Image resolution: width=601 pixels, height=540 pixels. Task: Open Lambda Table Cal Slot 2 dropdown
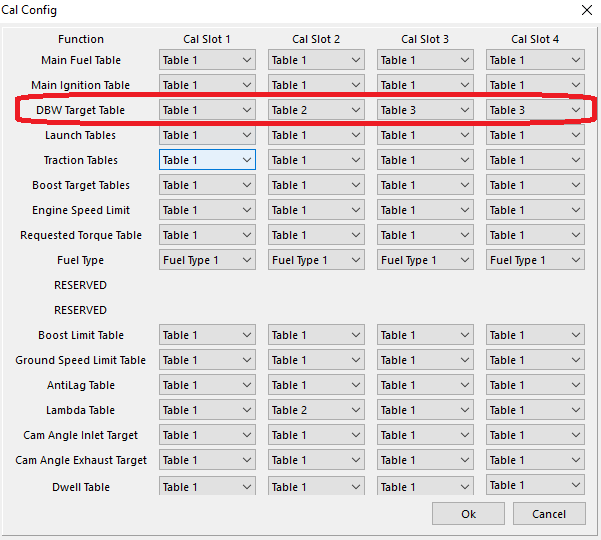(316, 410)
